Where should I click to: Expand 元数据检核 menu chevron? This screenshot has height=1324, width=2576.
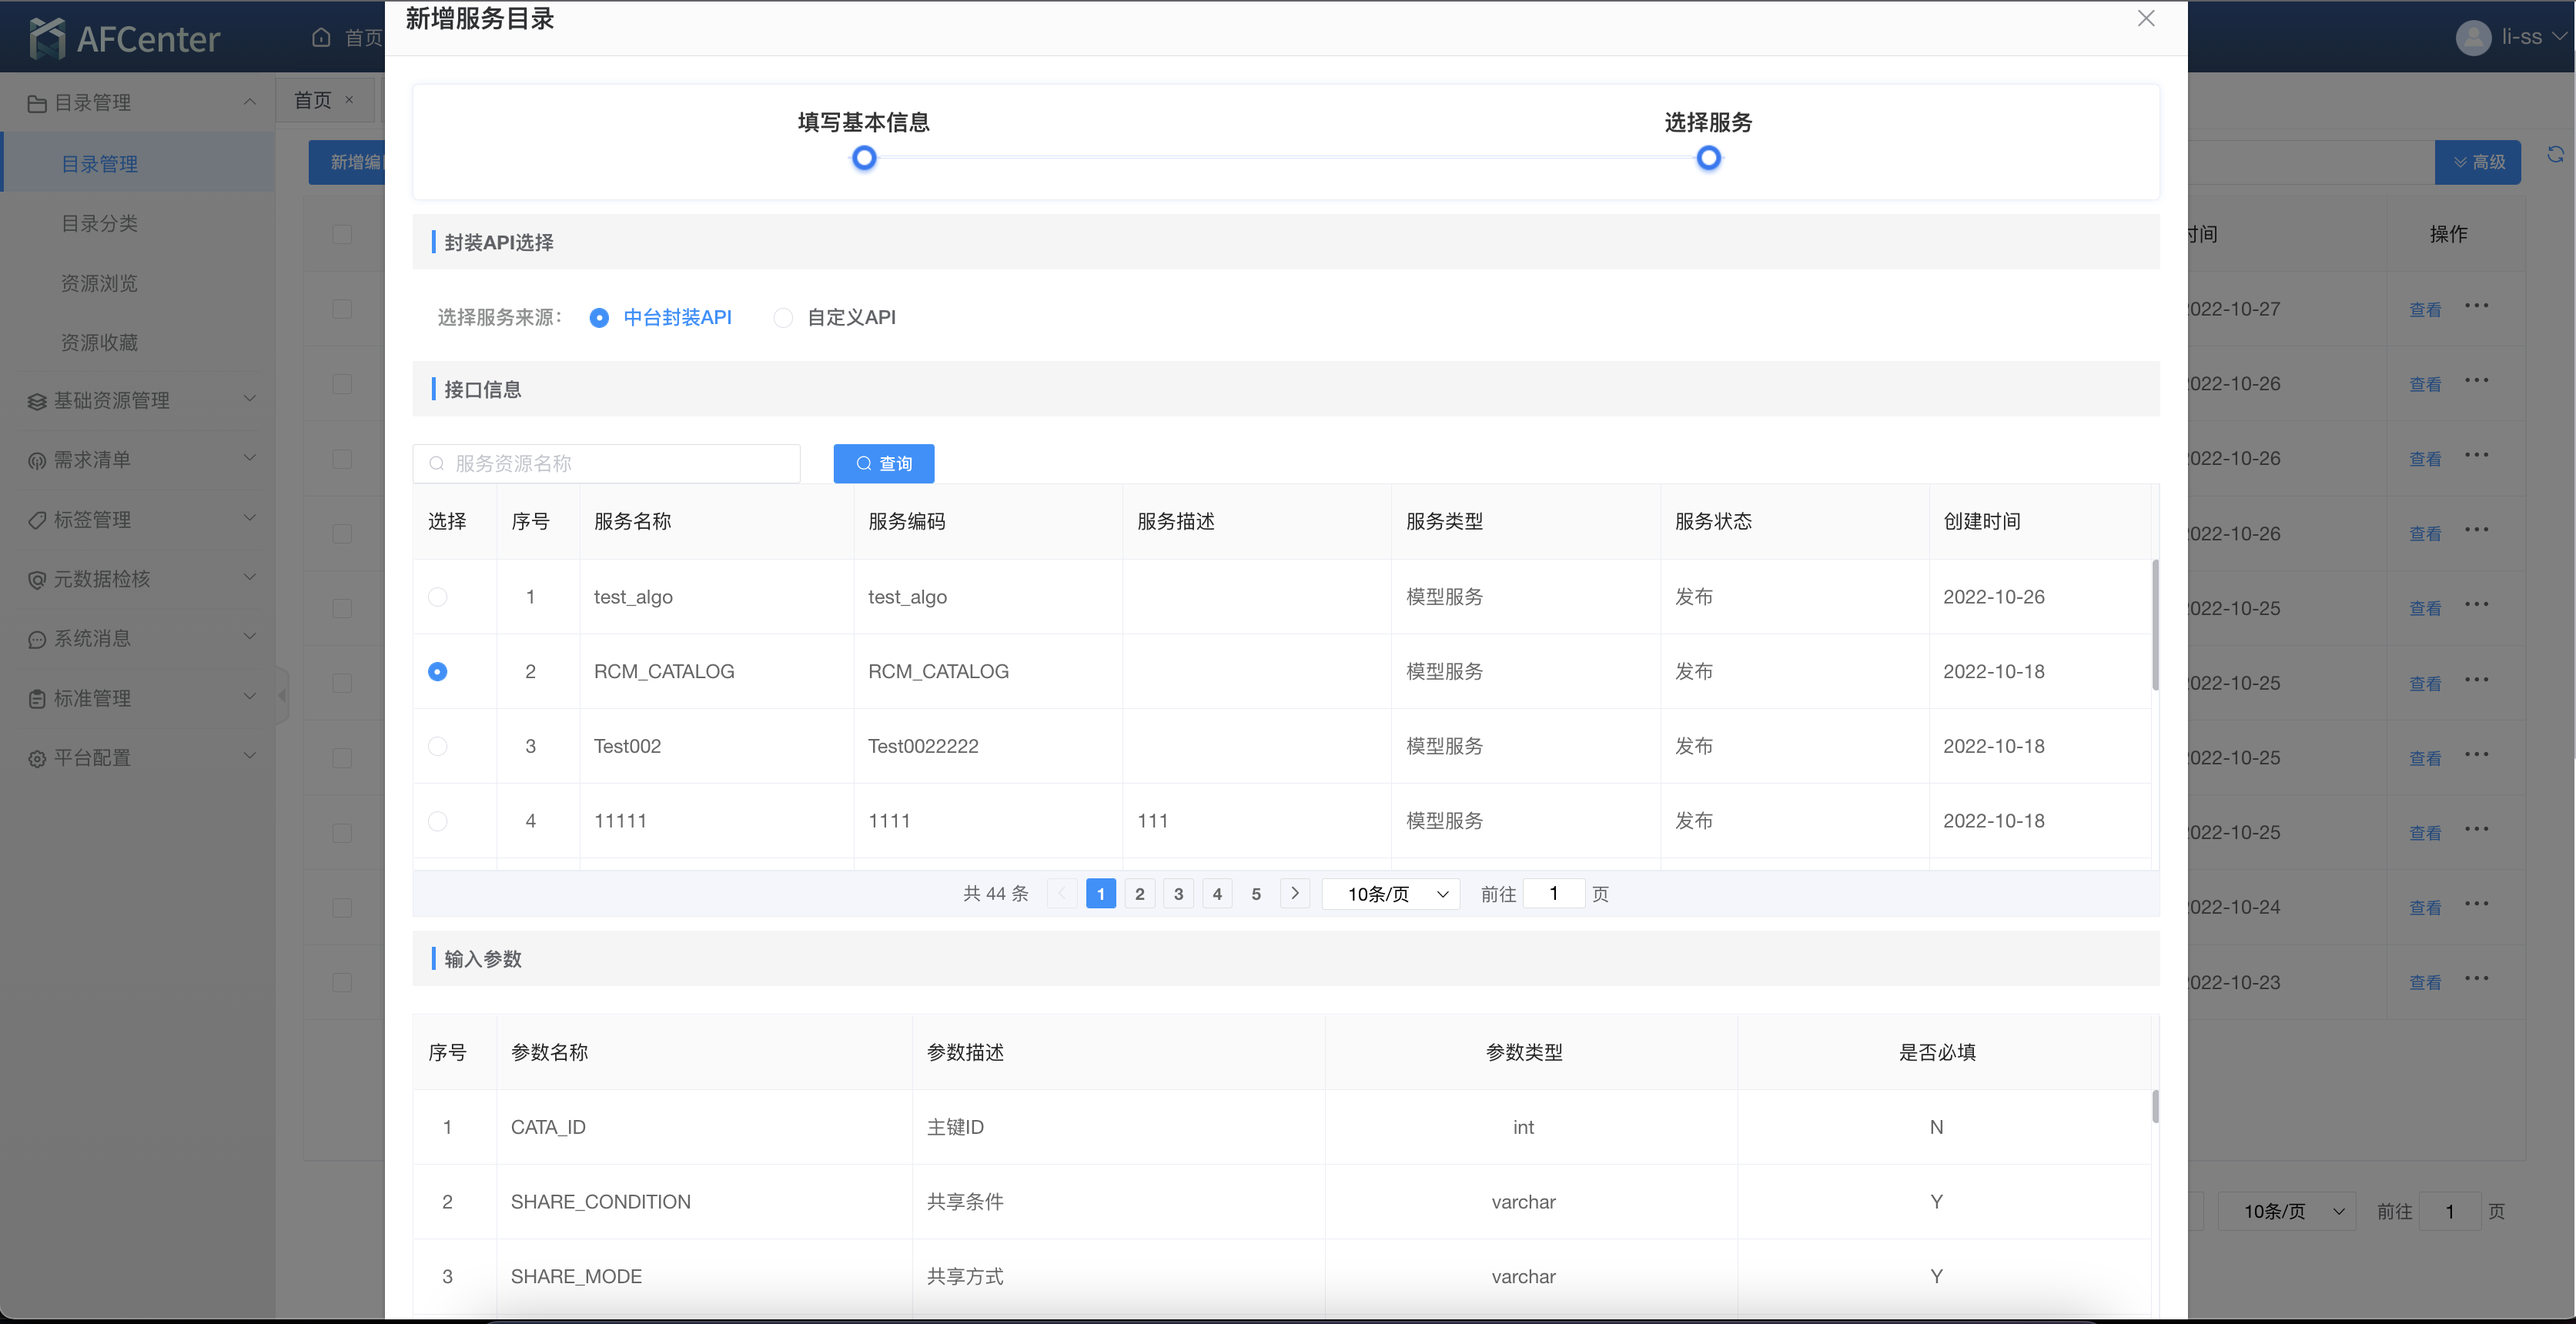(x=250, y=577)
